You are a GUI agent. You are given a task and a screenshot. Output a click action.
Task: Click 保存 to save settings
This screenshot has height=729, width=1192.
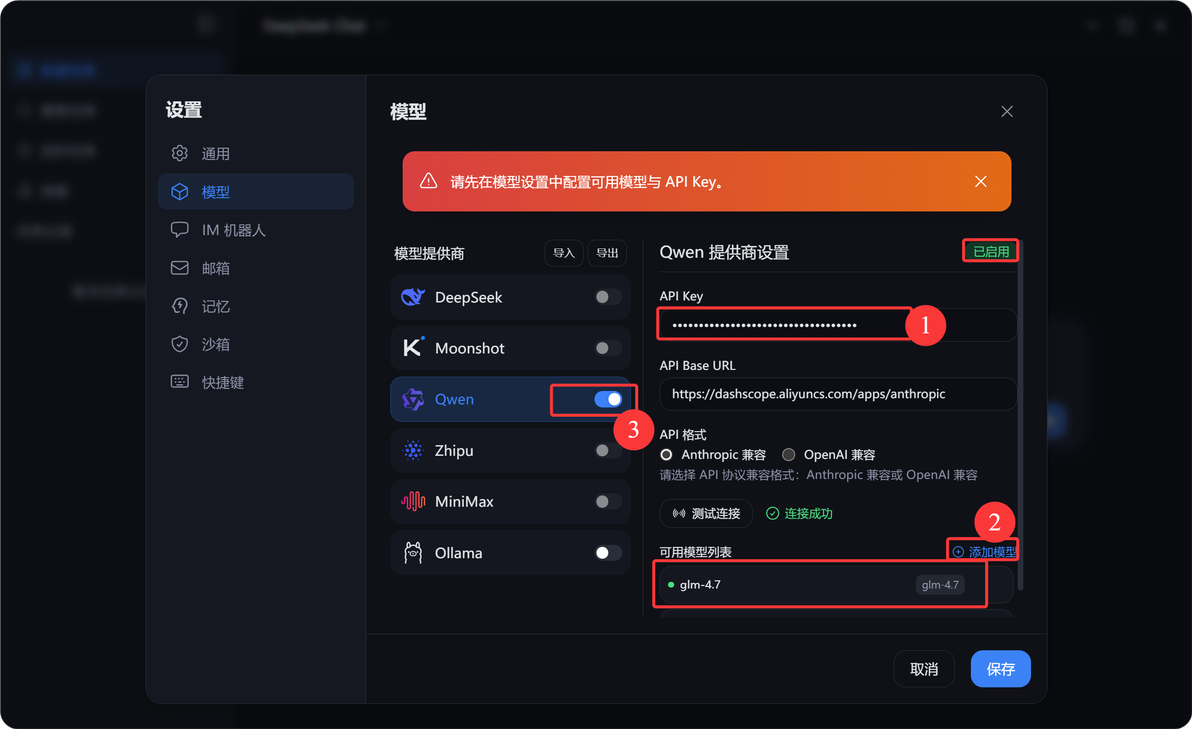point(1000,669)
